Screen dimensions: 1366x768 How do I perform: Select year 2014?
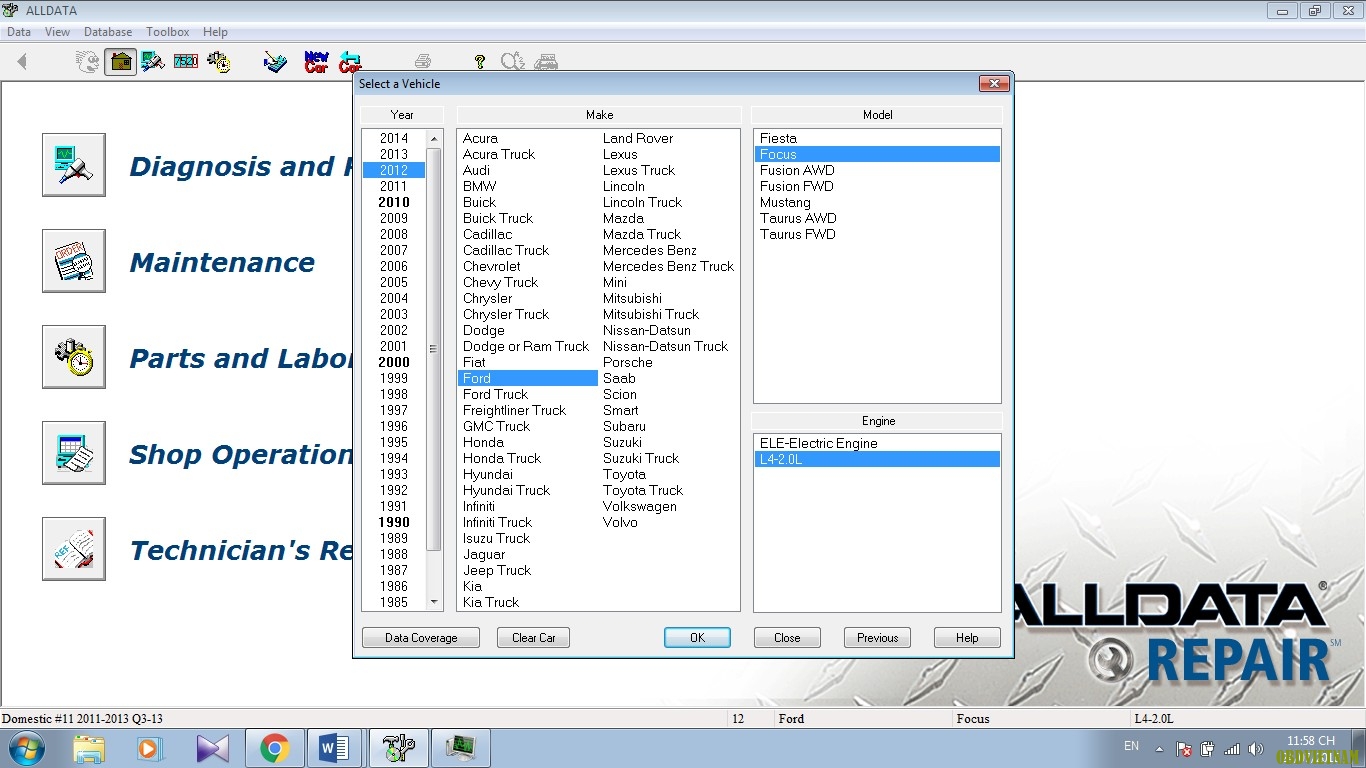394,138
